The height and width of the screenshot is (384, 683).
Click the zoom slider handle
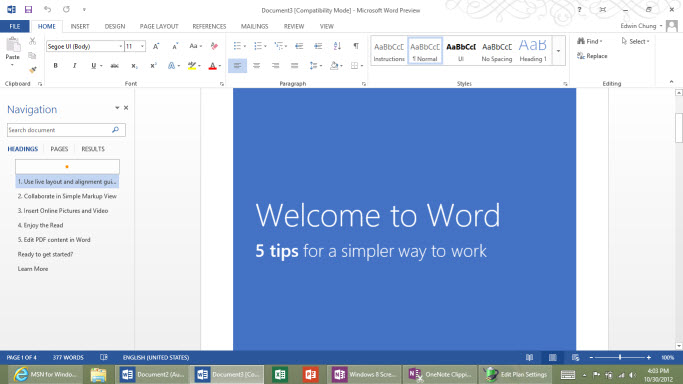point(619,357)
